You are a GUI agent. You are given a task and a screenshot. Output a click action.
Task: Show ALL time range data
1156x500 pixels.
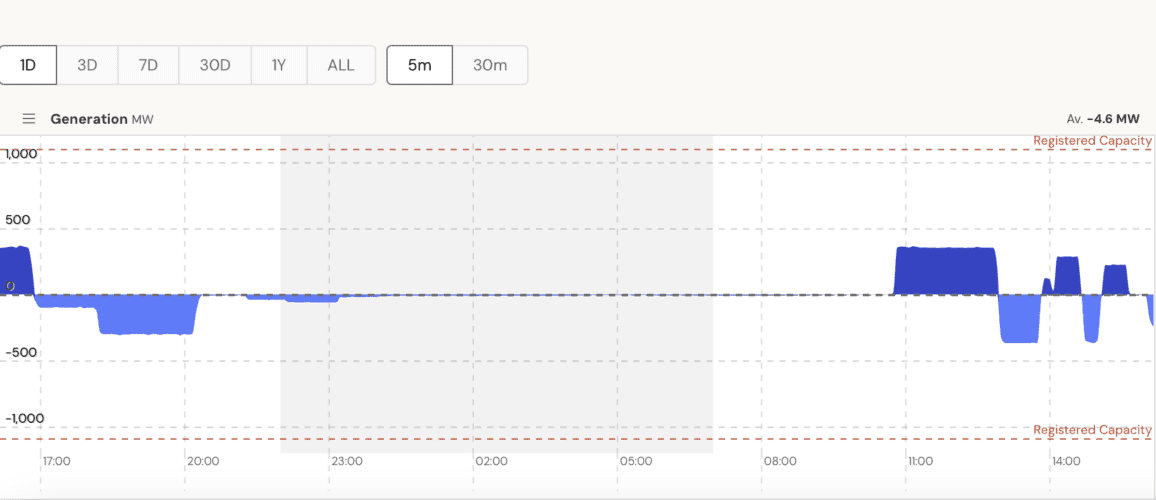point(341,65)
